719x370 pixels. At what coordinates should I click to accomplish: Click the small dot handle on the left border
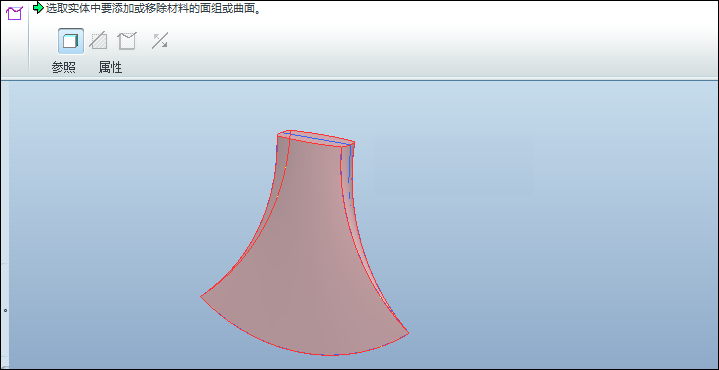6,310
